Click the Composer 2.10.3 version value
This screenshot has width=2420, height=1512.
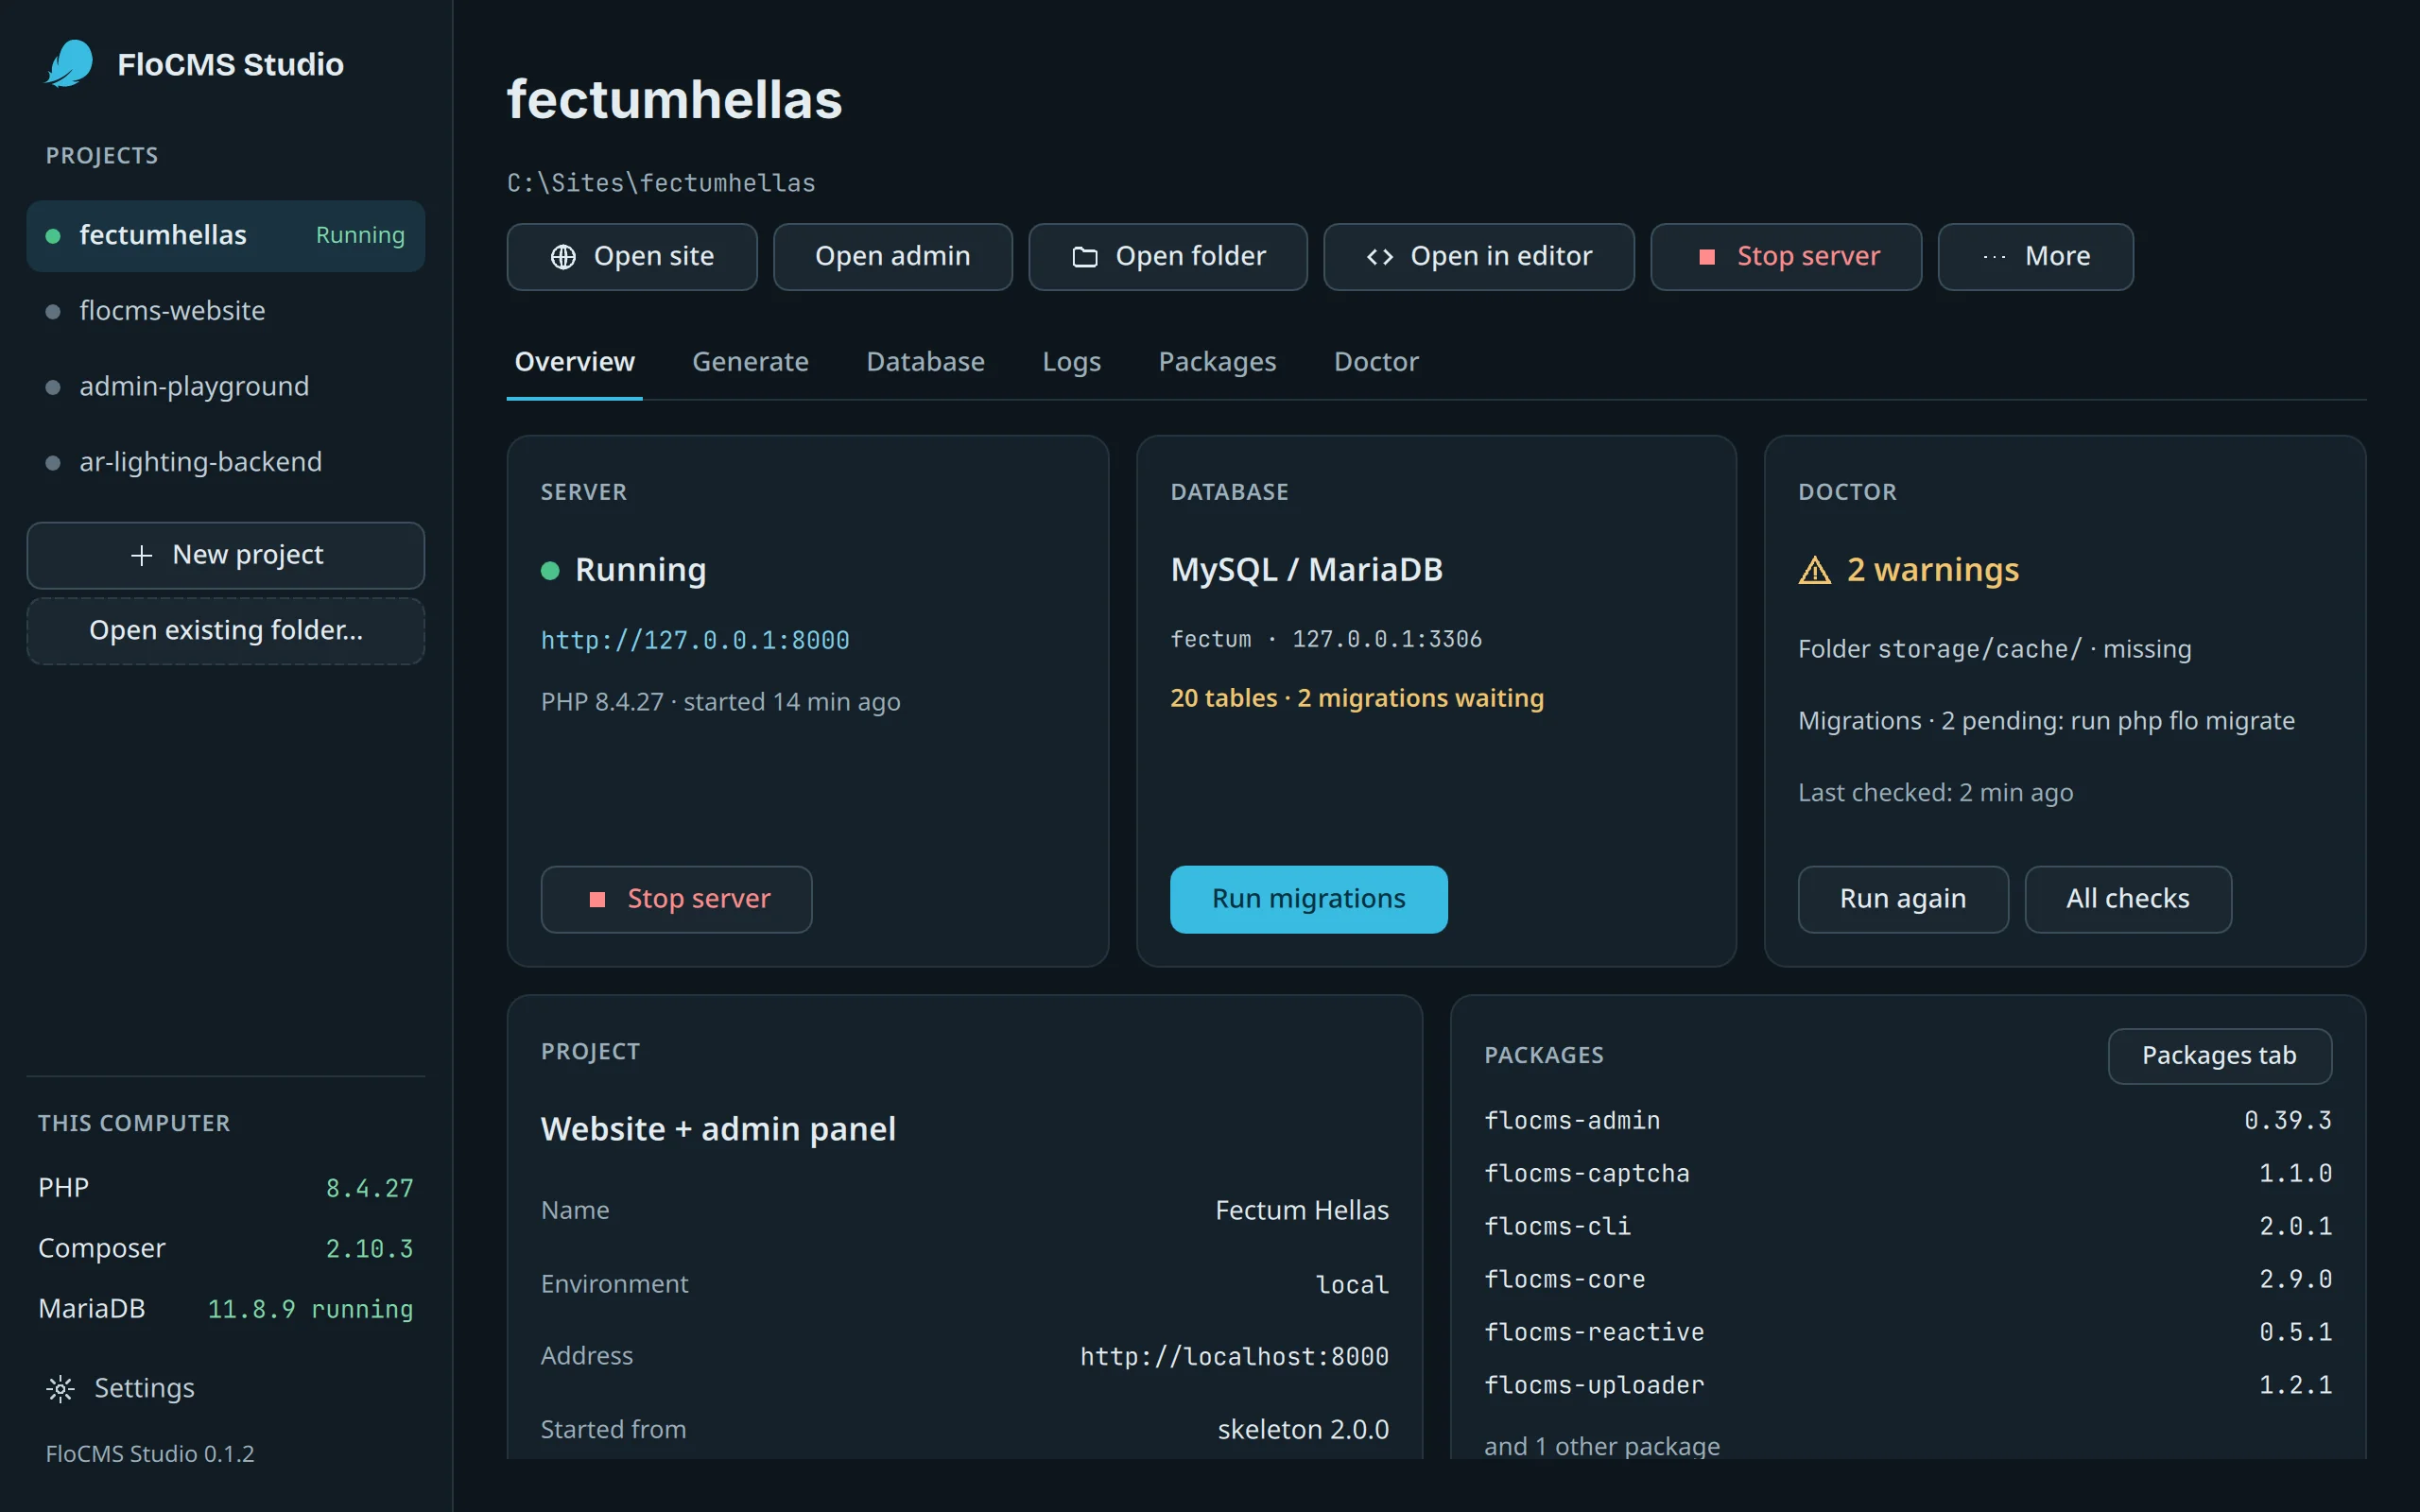point(369,1249)
